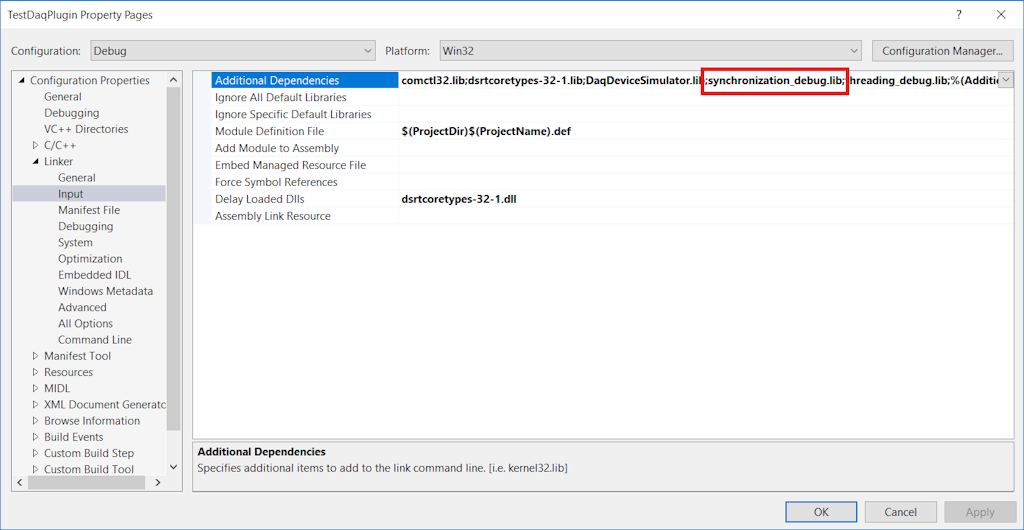This screenshot has height=530, width=1024.
Task: Click the tree horizontal scrollbar thumb
Action: point(86,482)
